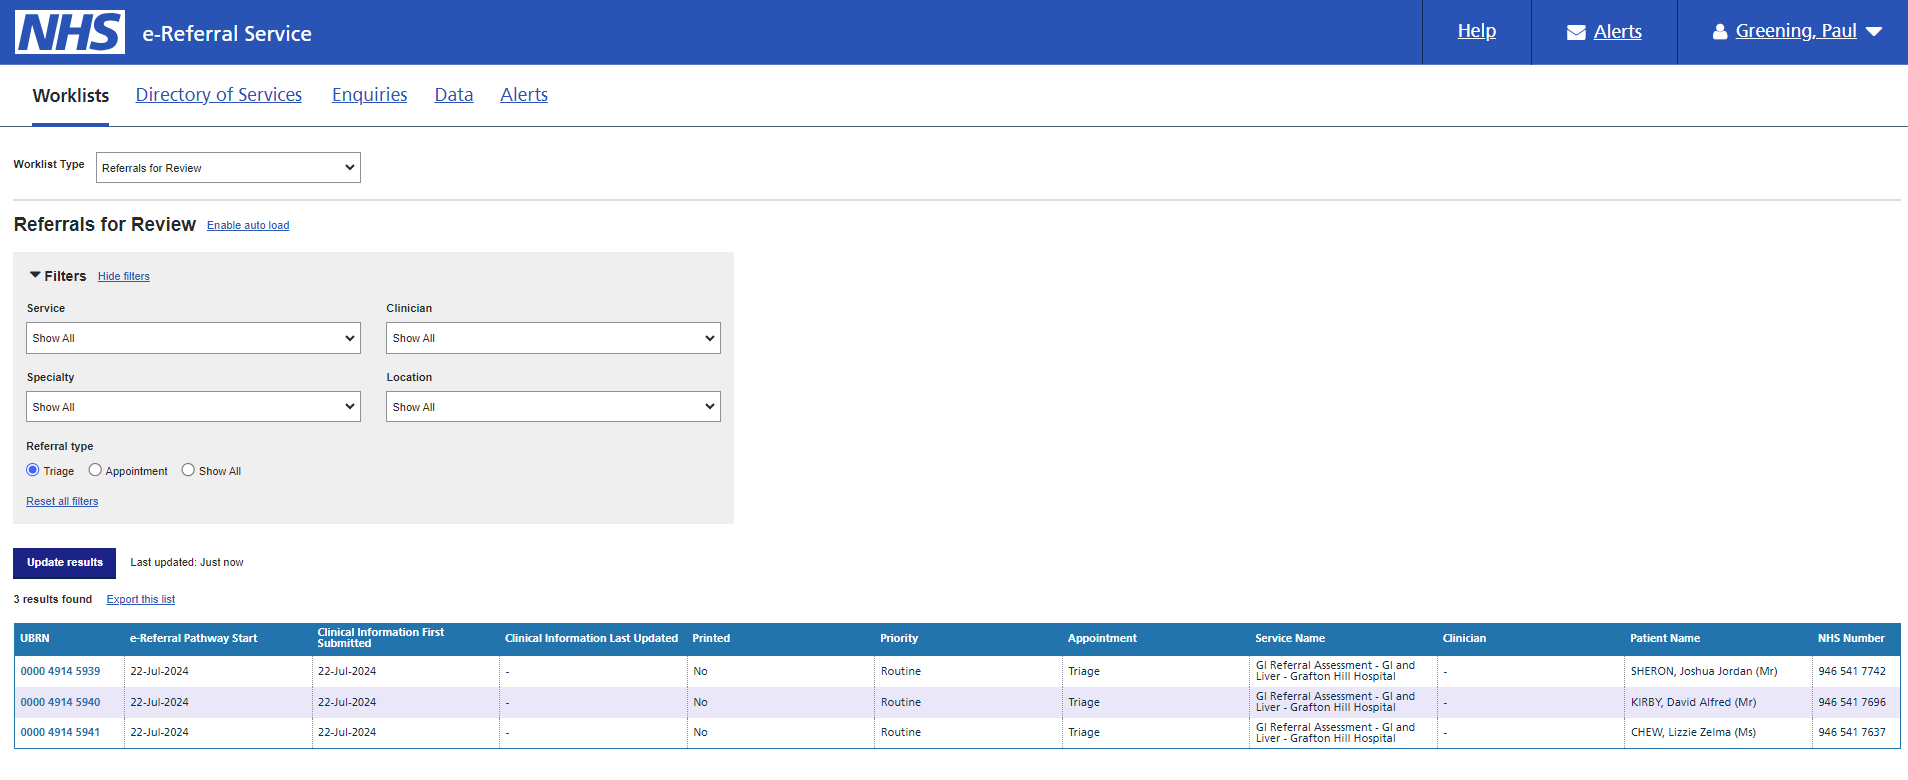Click patient name SHERON, Joshua Jordan (Mr)
The width and height of the screenshot is (1908, 780).
click(1704, 671)
